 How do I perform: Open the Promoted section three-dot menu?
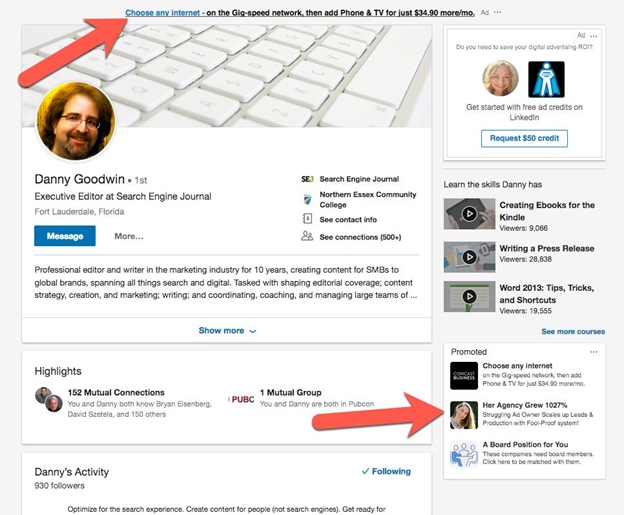[594, 352]
